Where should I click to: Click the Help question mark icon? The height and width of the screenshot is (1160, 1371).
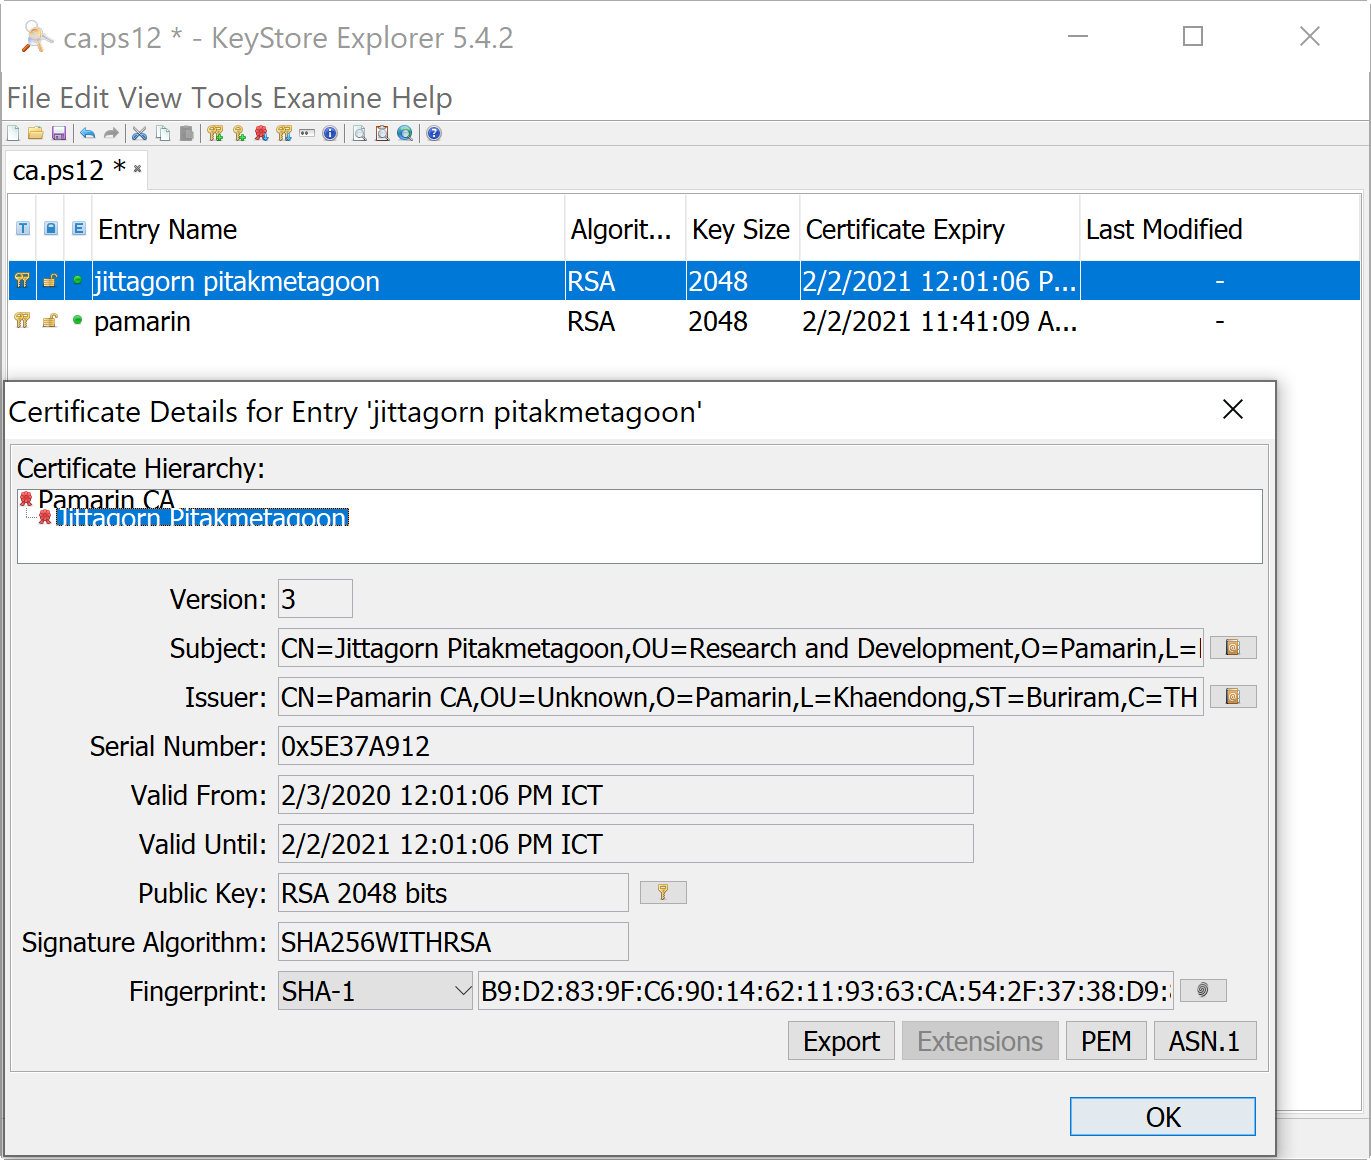coord(434,133)
